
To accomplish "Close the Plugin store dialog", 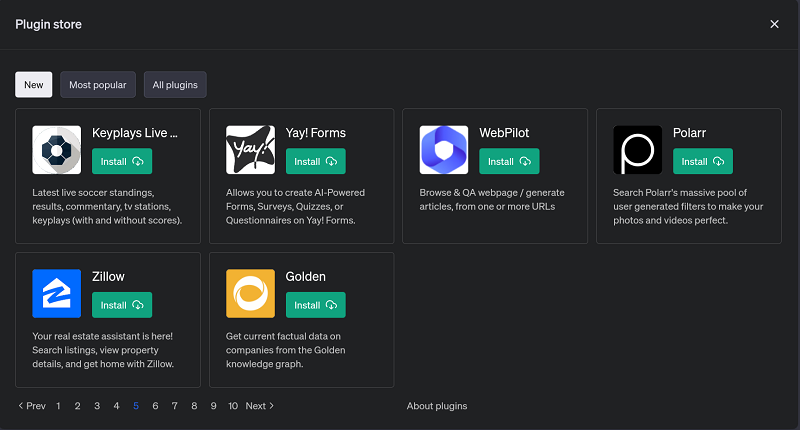I will pos(774,24).
